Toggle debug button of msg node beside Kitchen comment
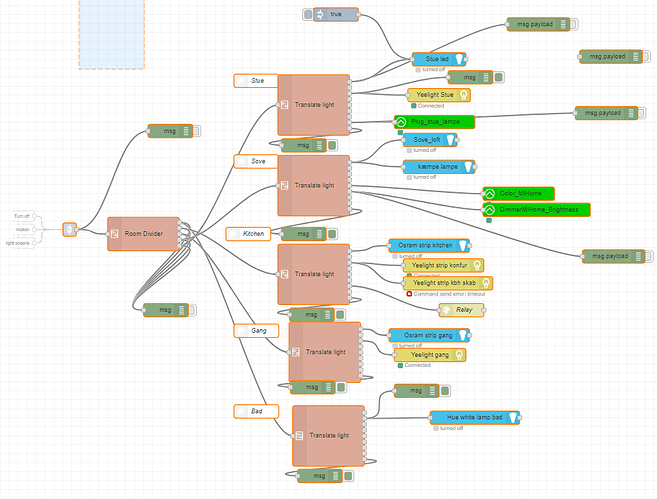Image resolution: width=657 pixels, height=499 pixels. click(332, 234)
